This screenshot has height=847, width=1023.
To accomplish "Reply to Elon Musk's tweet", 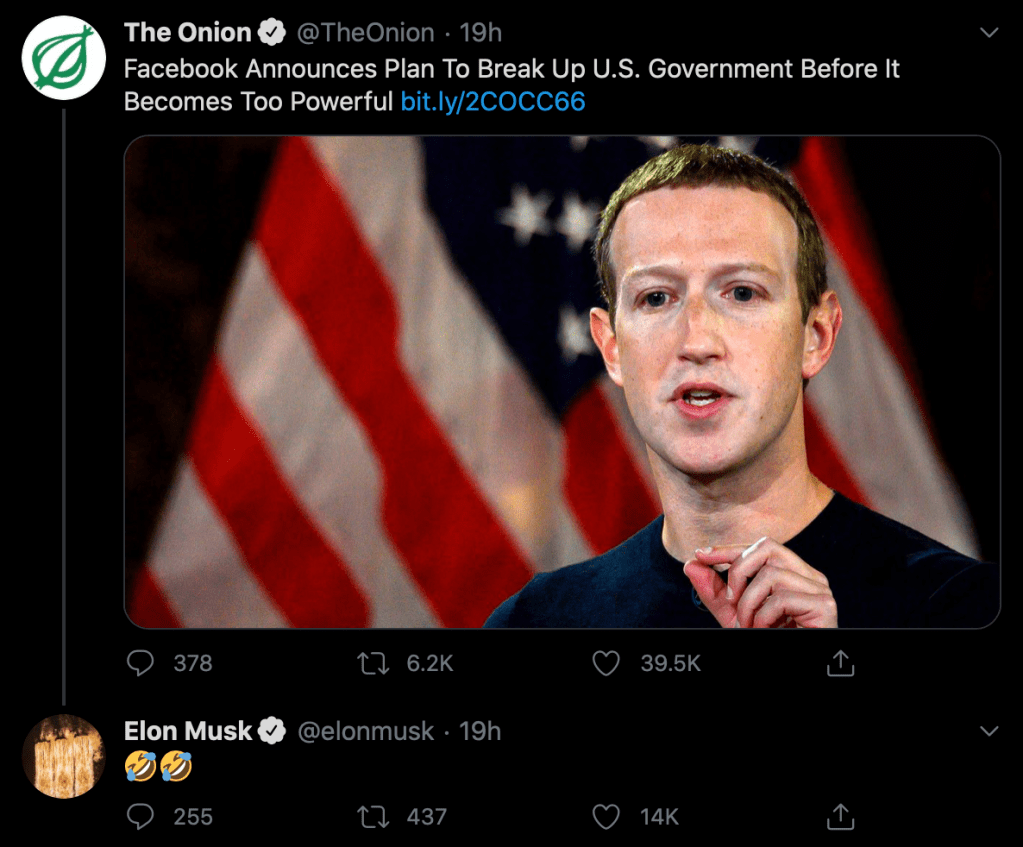I will [142, 817].
